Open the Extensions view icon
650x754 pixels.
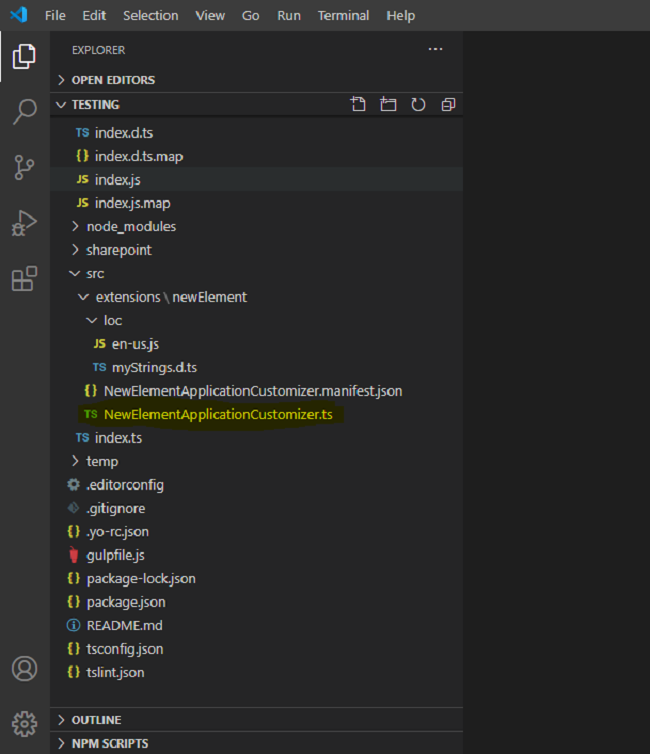24,278
